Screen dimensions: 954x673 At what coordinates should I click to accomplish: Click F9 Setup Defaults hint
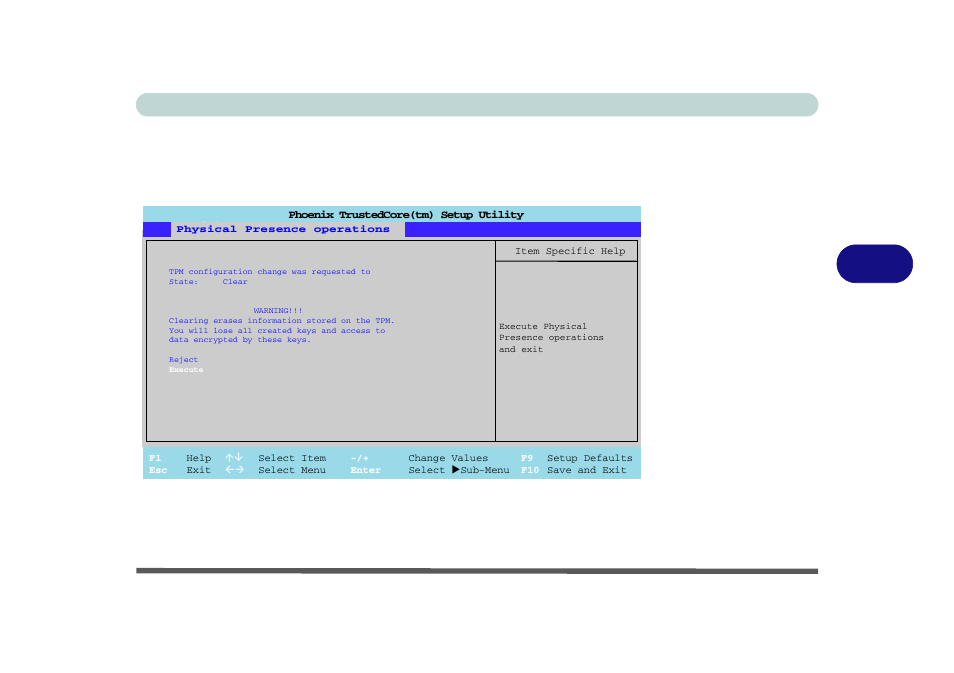[576, 458]
